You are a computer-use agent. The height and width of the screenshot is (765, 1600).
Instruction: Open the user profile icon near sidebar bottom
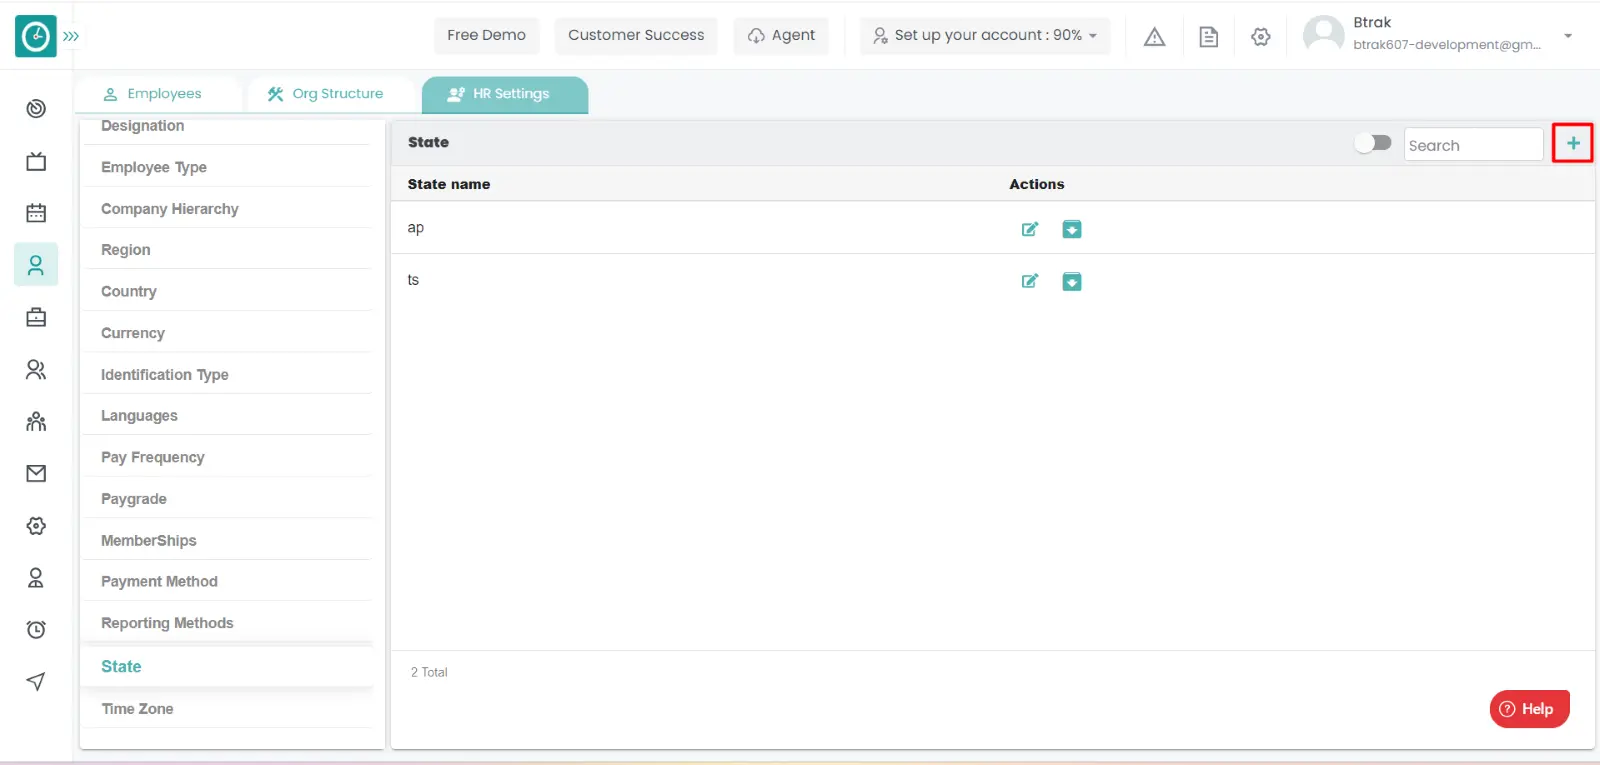coord(36,577)
